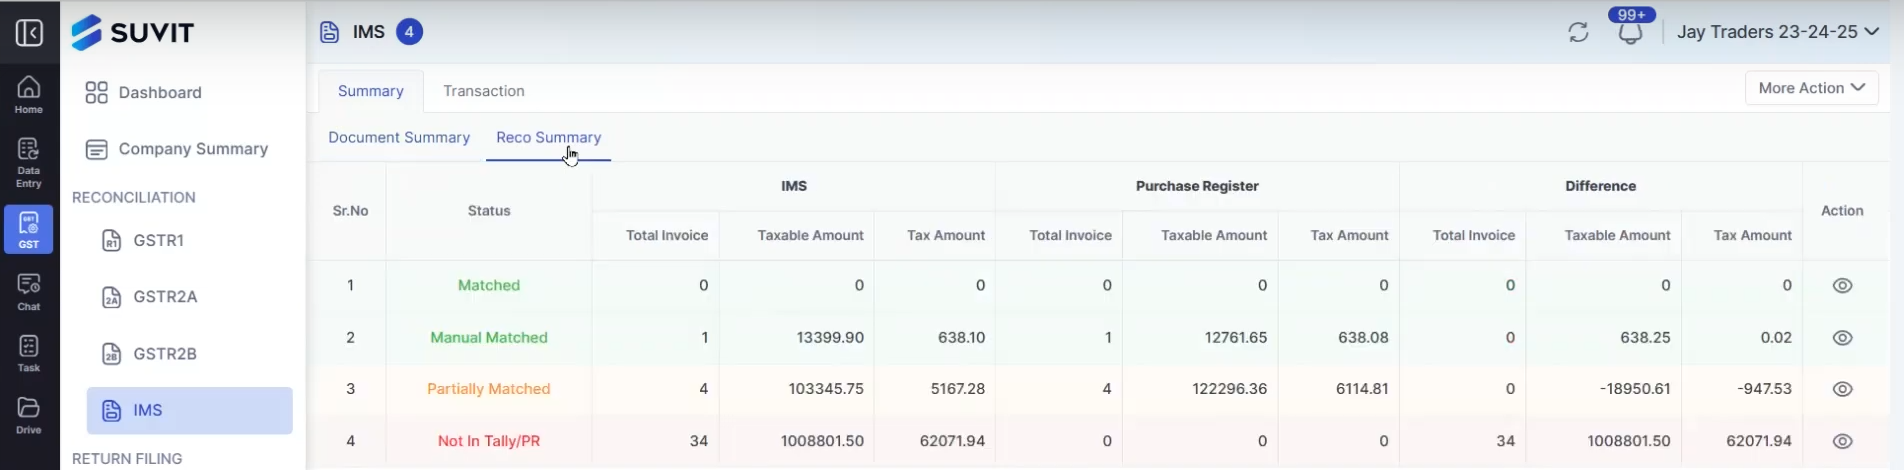Collapse the sidebar using the top-left panel icon

(29, 33)
